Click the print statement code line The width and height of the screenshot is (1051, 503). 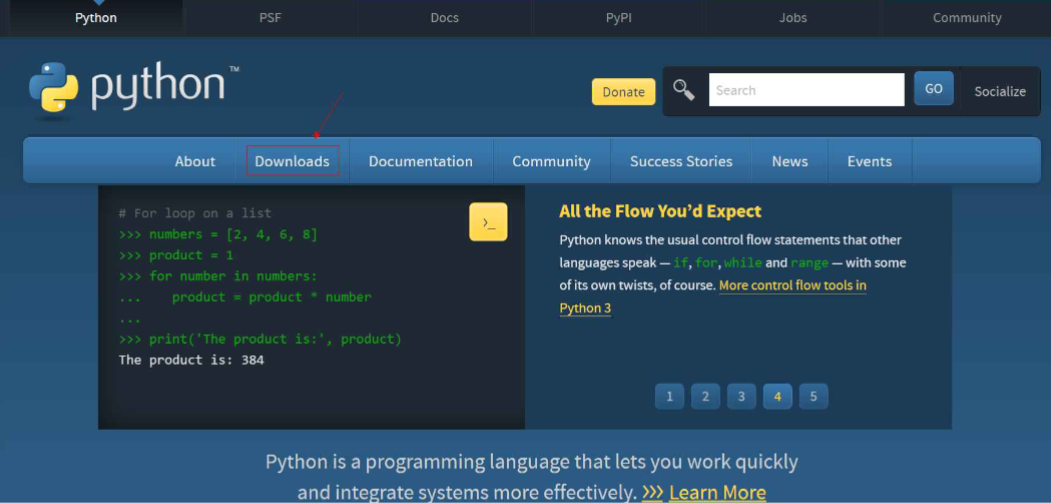(260, 339)
